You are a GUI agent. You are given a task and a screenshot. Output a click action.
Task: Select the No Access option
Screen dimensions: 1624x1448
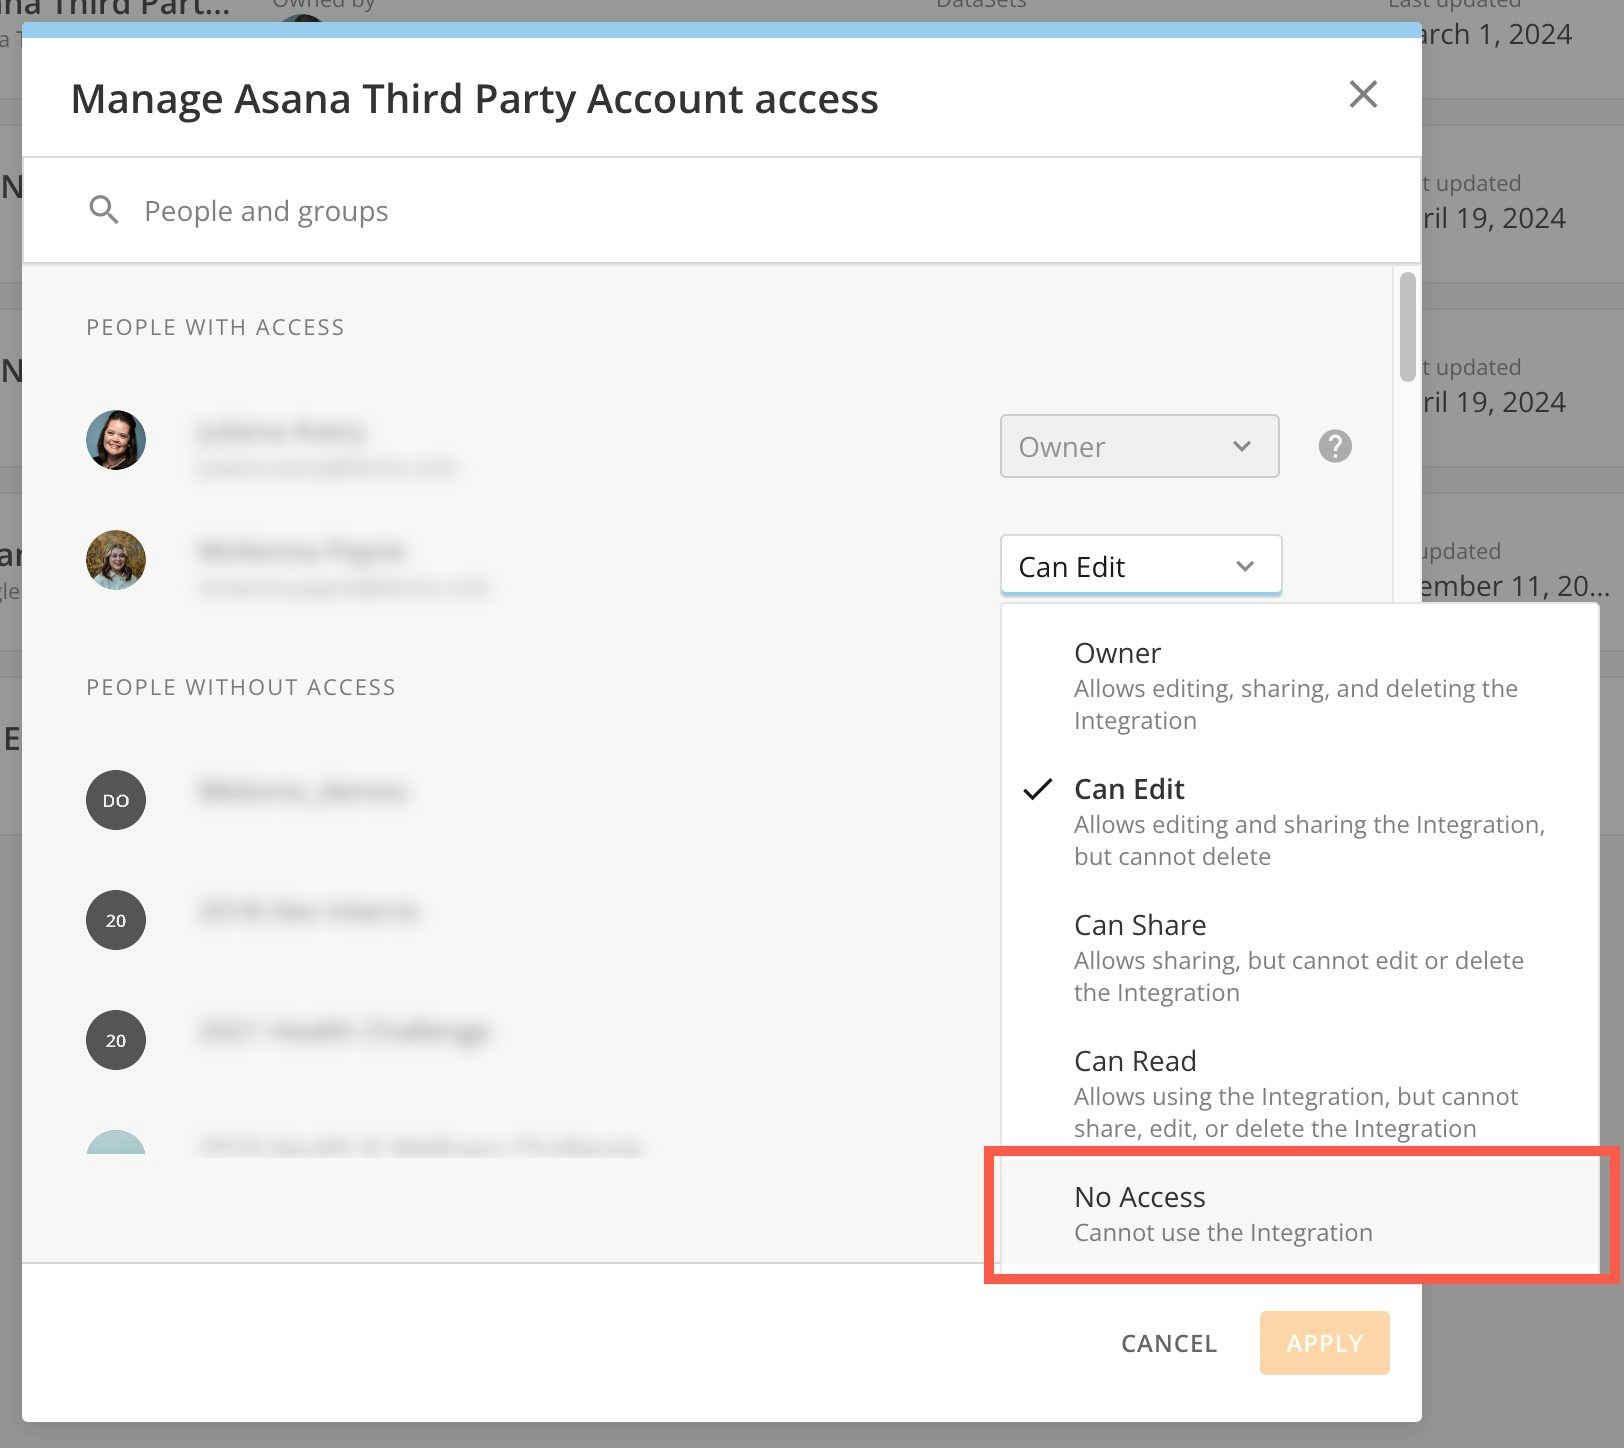click(x=1300, y=1214)
